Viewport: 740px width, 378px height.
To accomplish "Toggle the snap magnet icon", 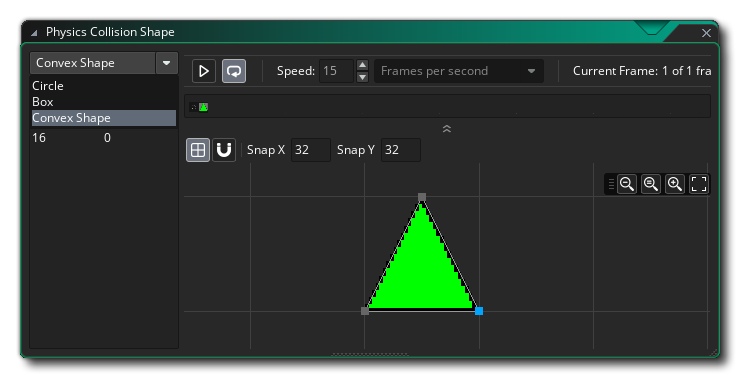I will pos(224,150).
